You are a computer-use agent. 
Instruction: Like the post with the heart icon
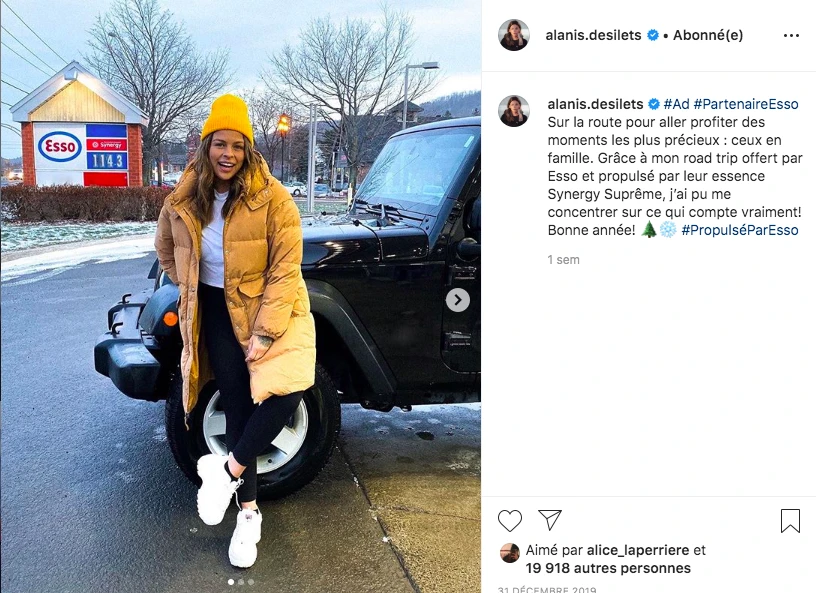[509, 520]
